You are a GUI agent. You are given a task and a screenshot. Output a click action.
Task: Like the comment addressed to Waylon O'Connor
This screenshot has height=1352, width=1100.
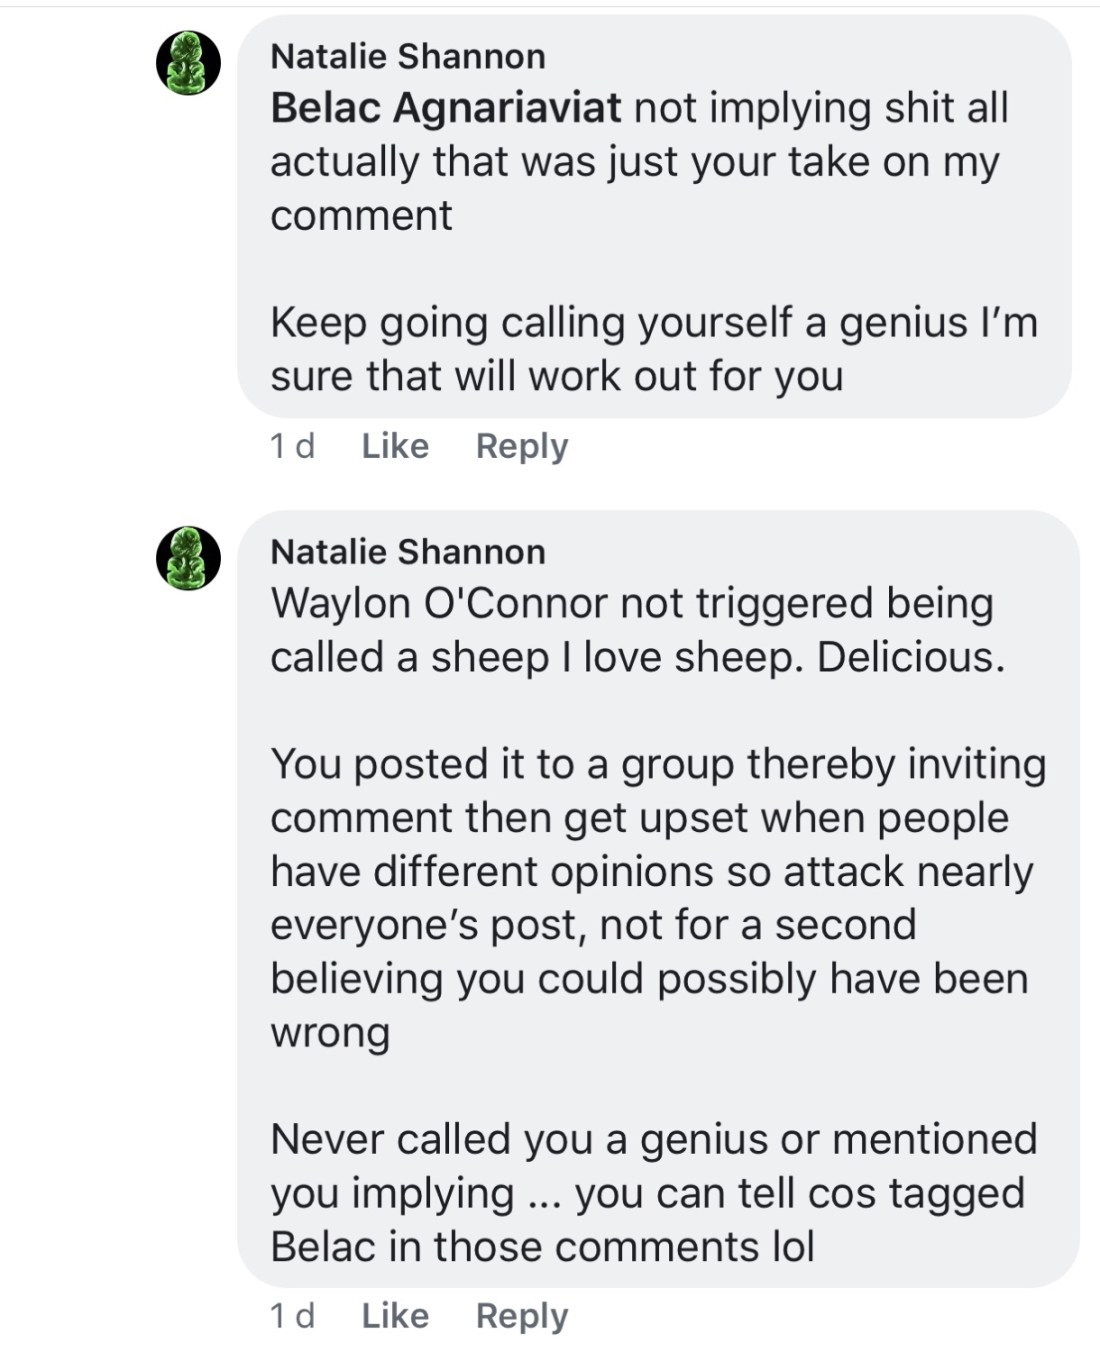pos(395,1316)
